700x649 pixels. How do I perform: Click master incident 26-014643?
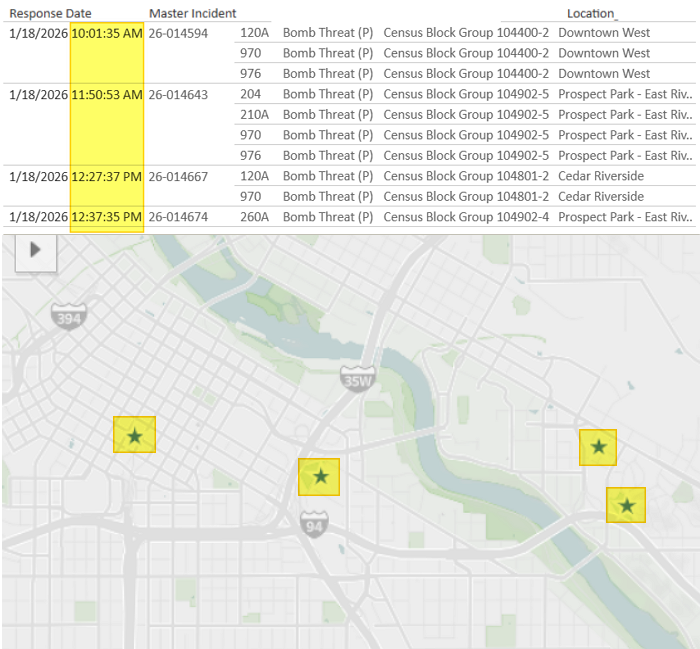tap(178, 95)
